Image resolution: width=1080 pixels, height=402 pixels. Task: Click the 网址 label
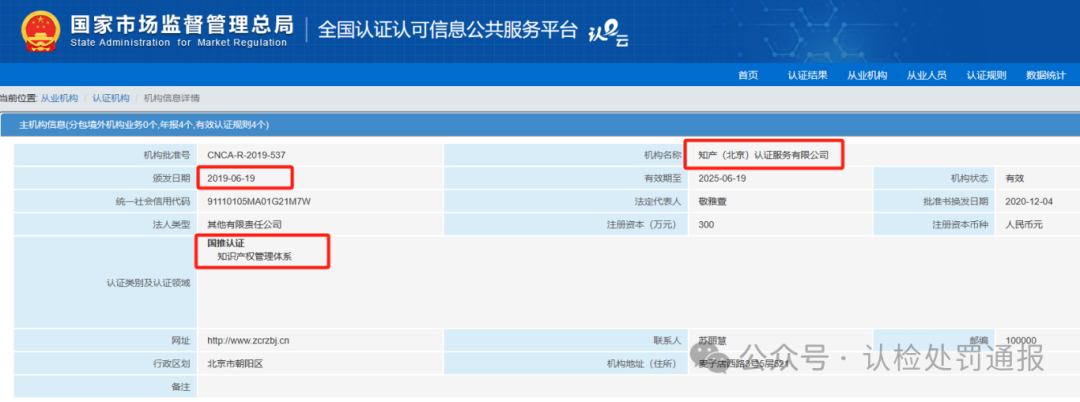tap(180, 340)
